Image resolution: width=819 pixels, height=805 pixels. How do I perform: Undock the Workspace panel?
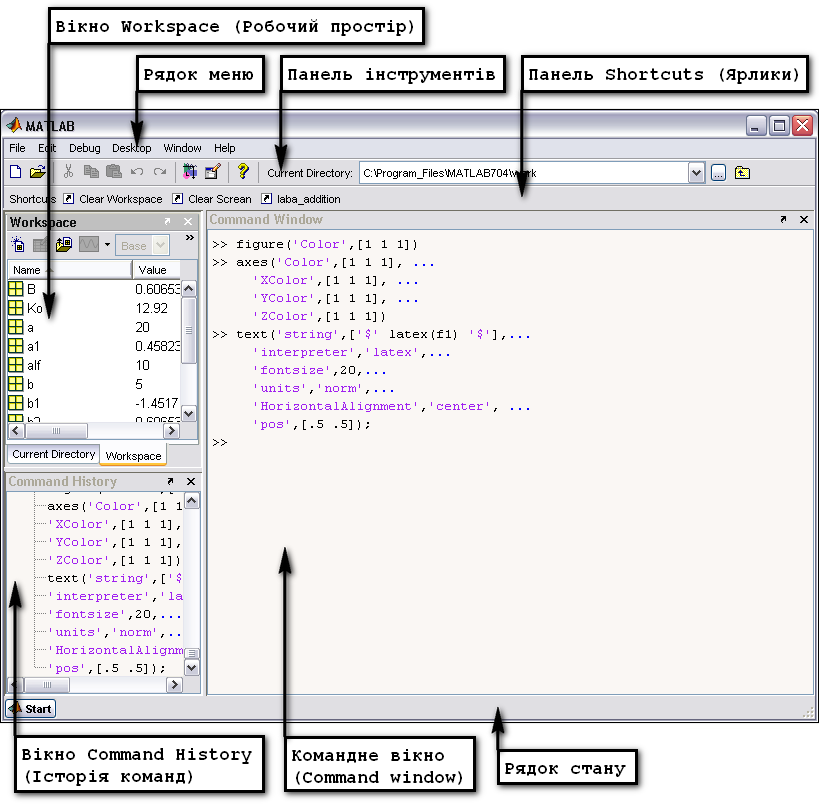coord(167,221)
